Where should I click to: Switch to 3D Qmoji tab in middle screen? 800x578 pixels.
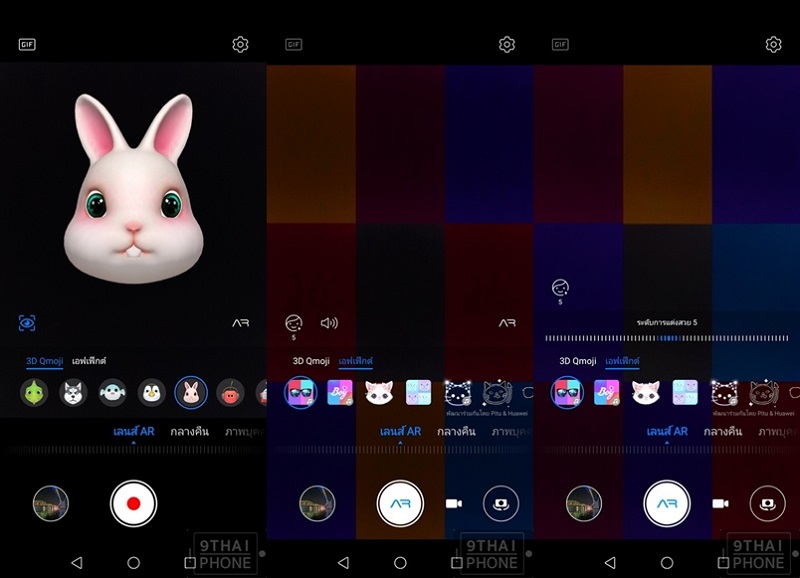(311, 361)
